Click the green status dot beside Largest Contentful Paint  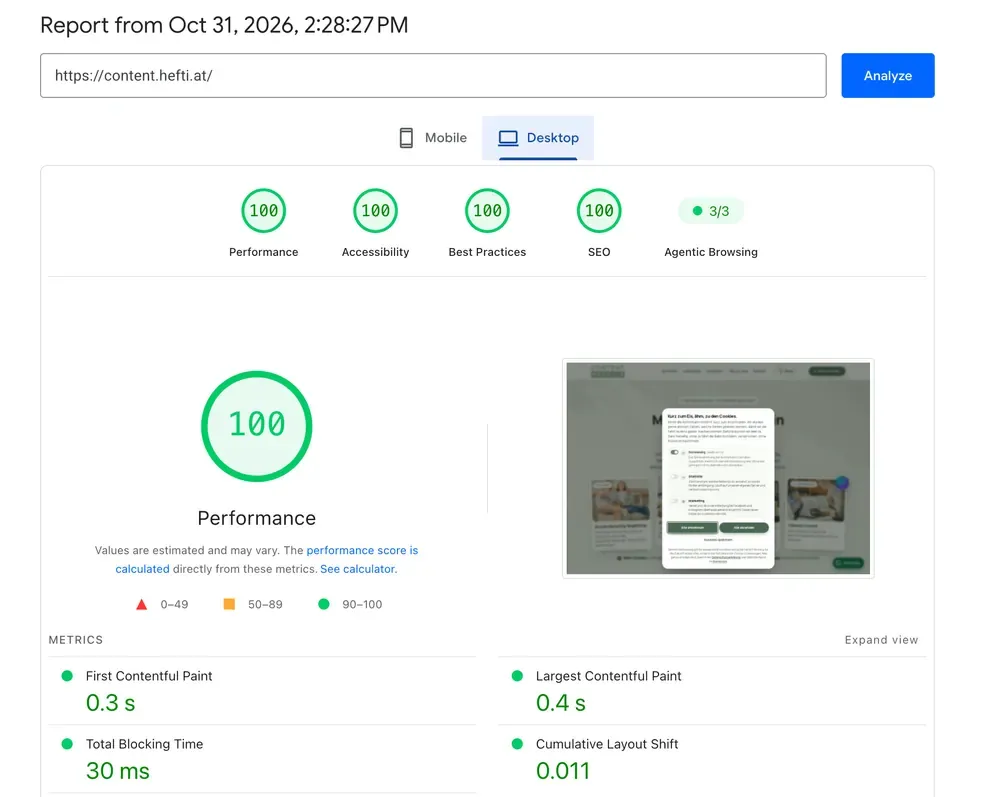pyautogui.click(x=517, y=676)
